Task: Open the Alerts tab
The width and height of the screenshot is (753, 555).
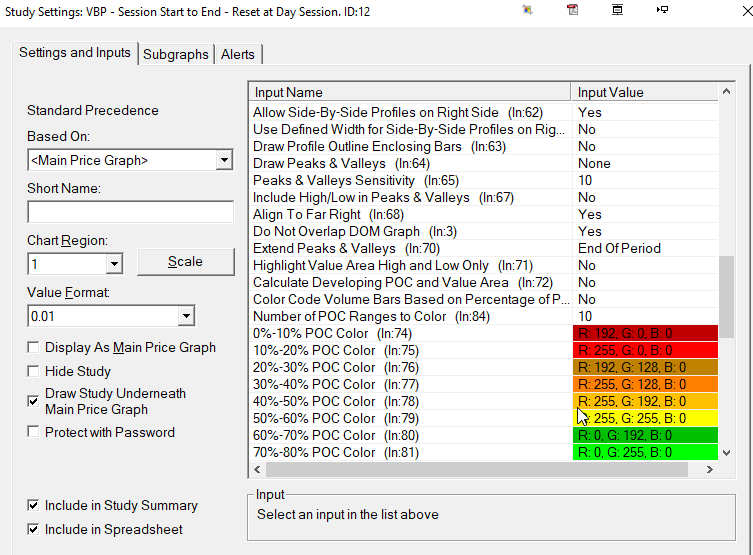Action: point(238,54)
